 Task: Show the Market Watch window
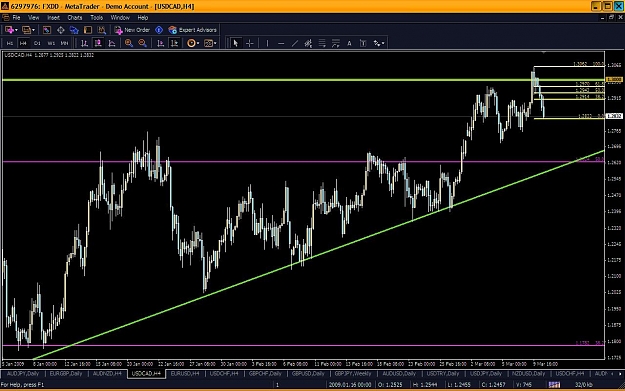point(47,30)
